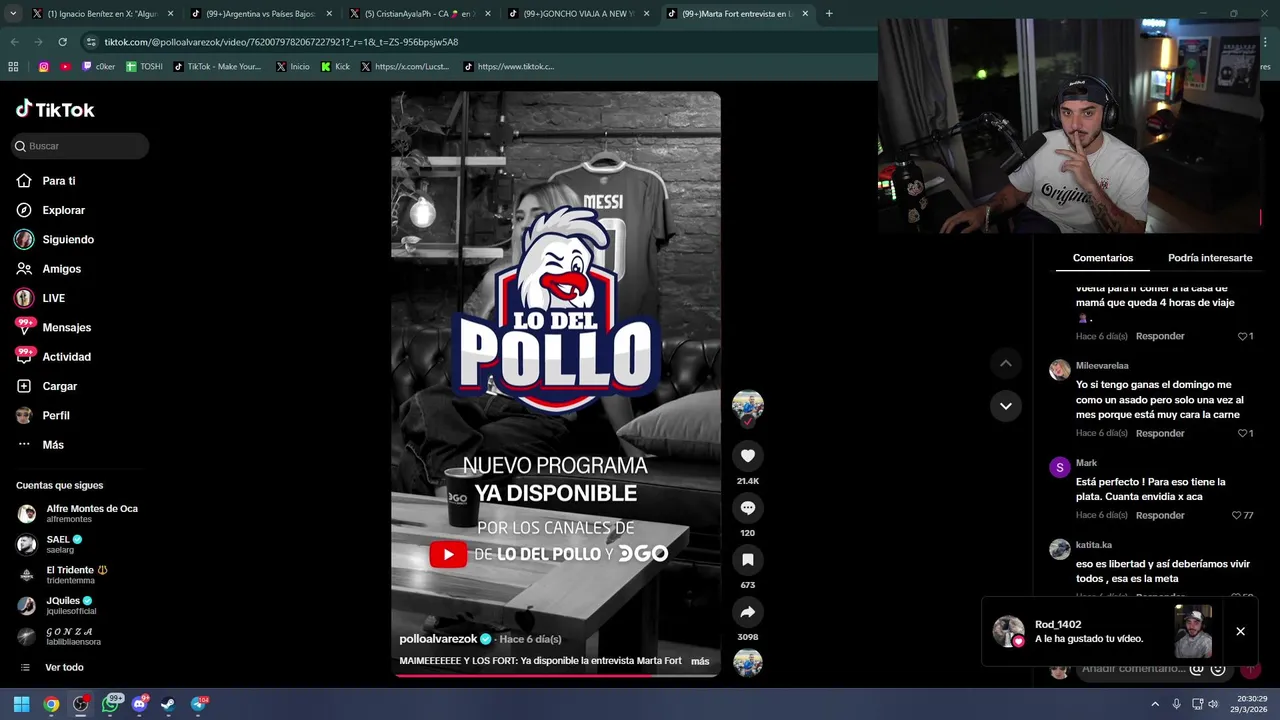Open Chrome apps grid in bookmarks bar
Screen dimensions: 1280x720
pyautogui.click(x=13, y=67)
